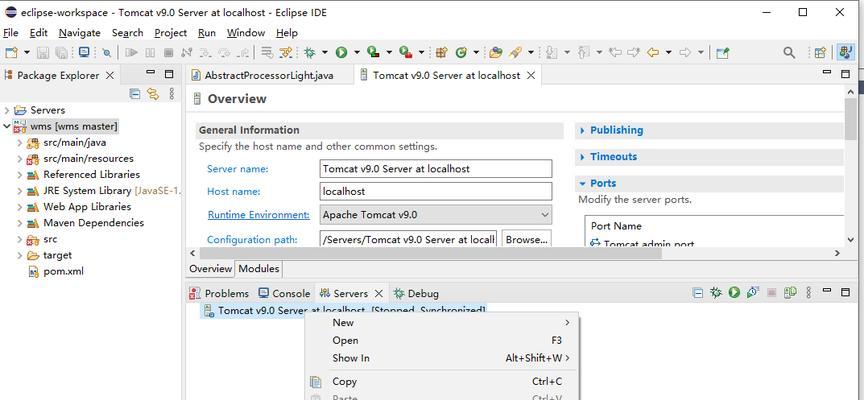The width and height of the screenshot is (864, 400).
Task: Choose Copy in the context menu
Action: (x=442, y=381)
